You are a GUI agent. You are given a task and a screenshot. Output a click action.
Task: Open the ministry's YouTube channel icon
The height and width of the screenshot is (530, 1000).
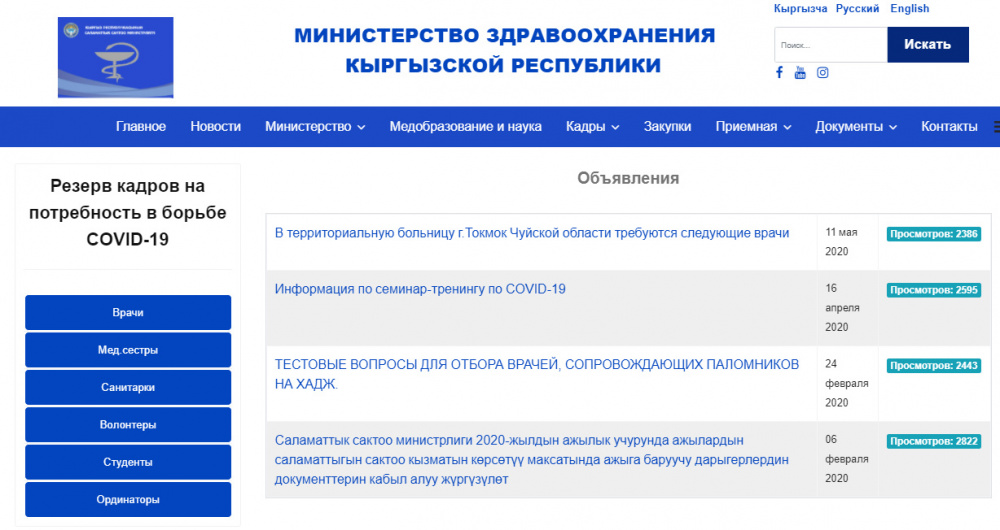pyautogui.click(x=800, y=73)
